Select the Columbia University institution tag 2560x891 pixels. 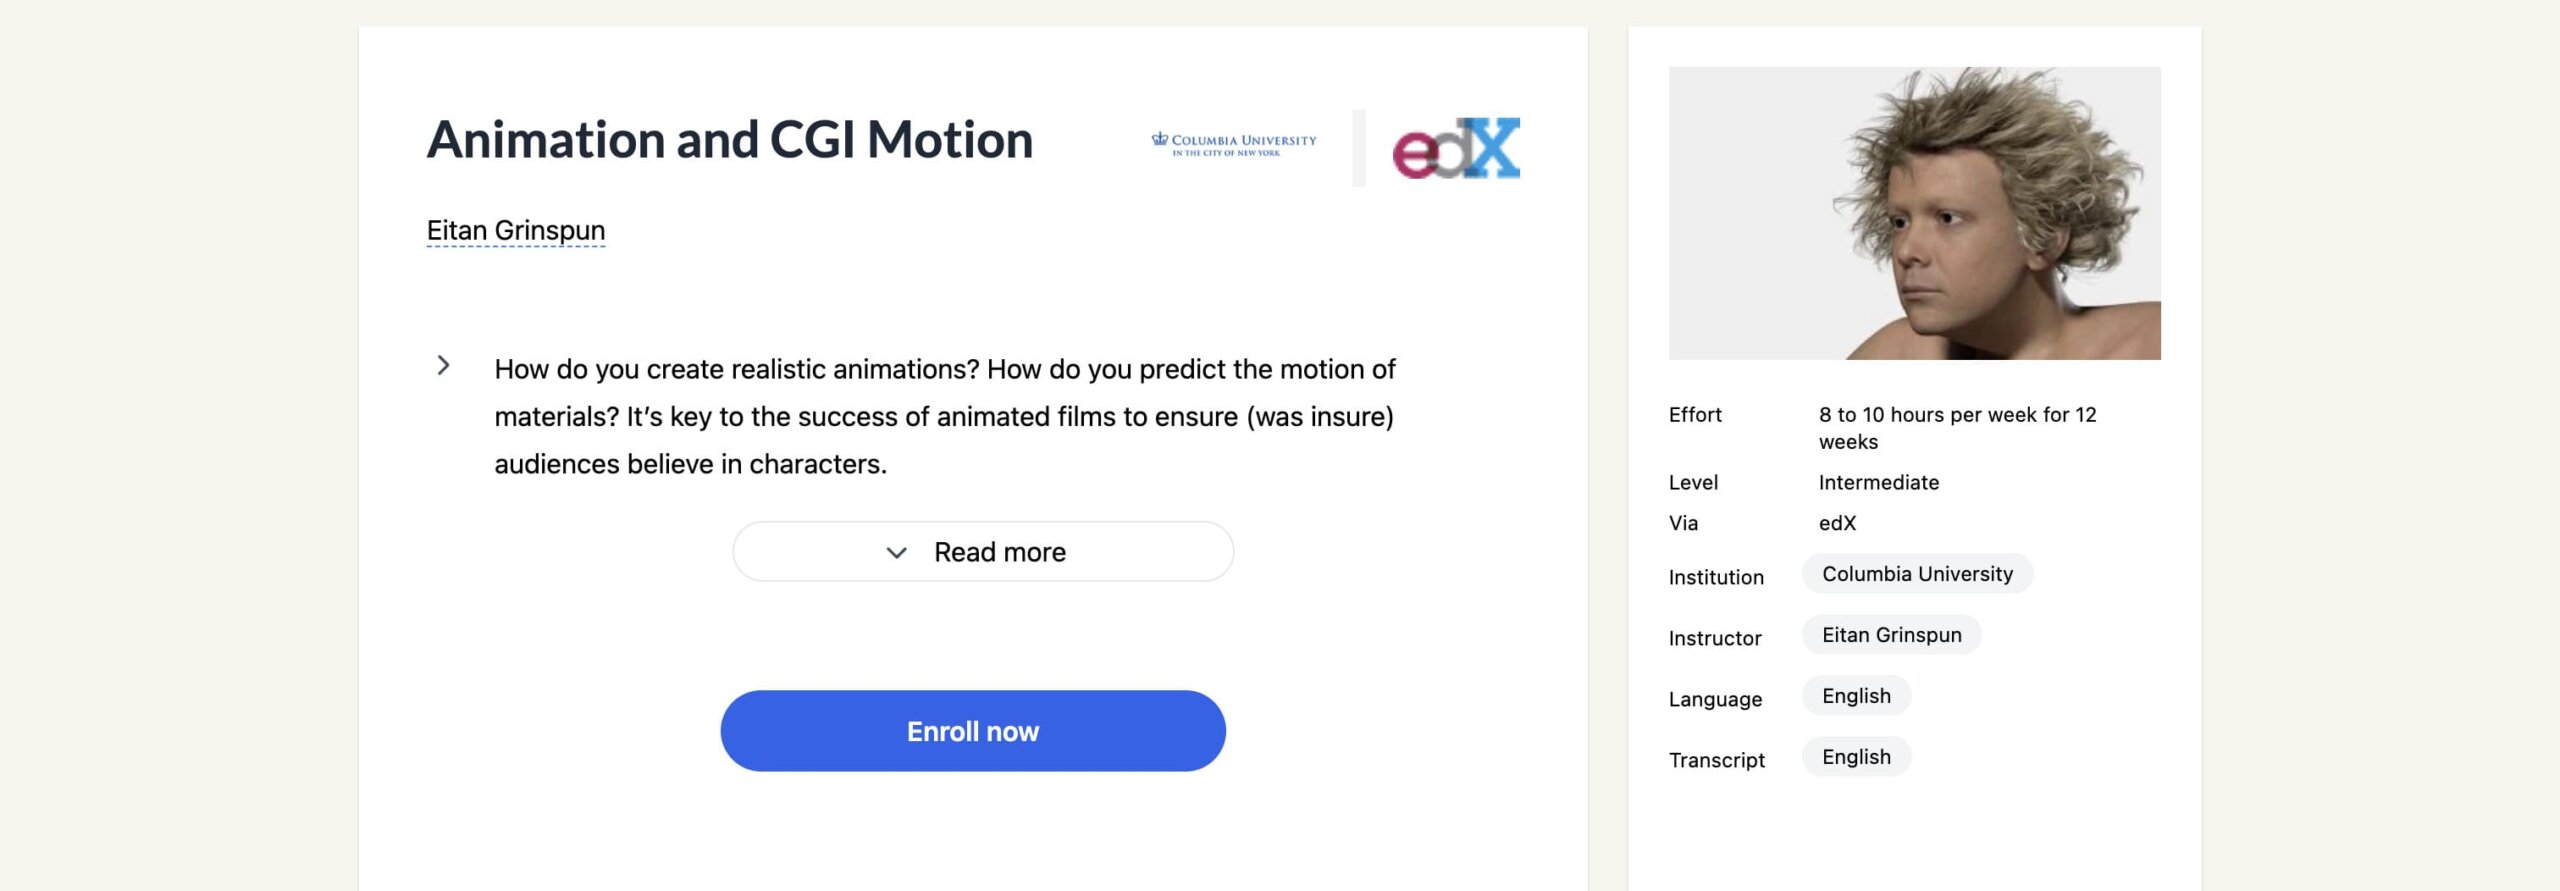tap(1917, 574)
